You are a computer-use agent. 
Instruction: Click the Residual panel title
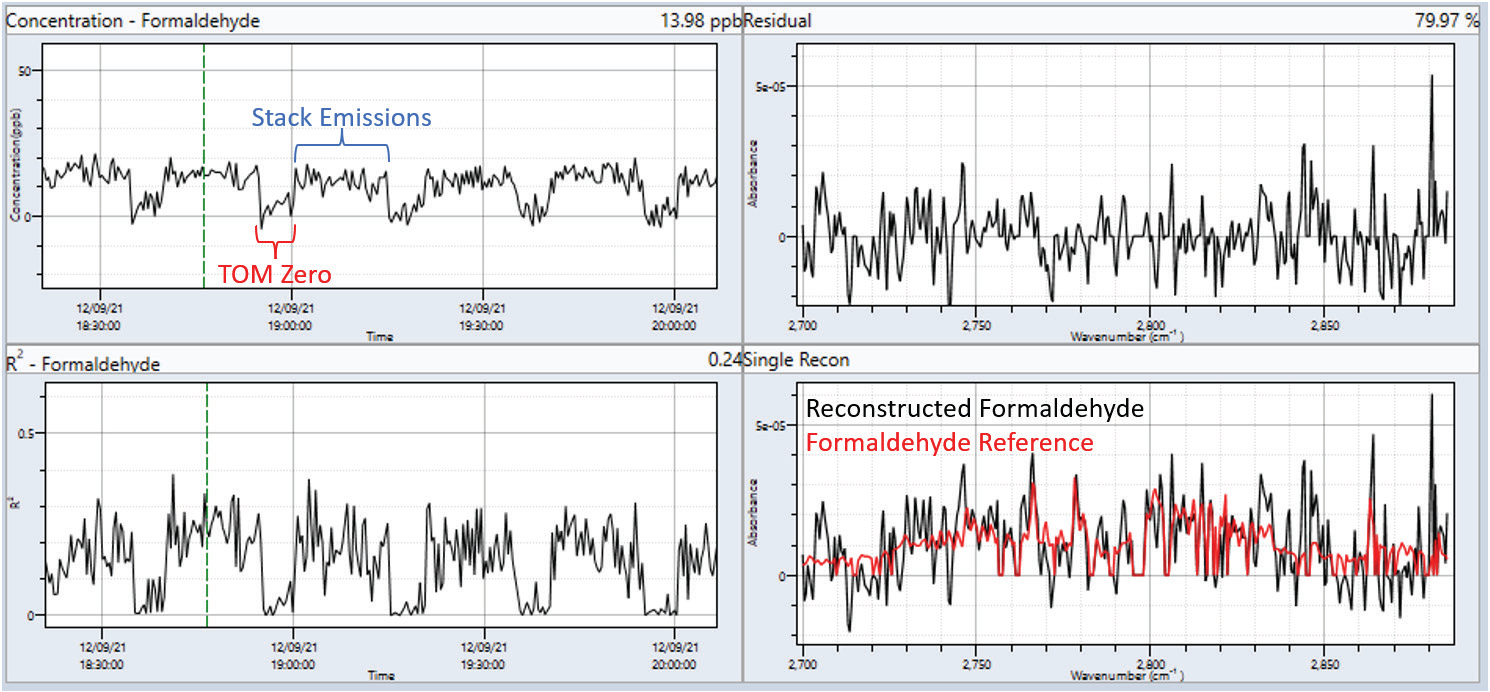778,21
